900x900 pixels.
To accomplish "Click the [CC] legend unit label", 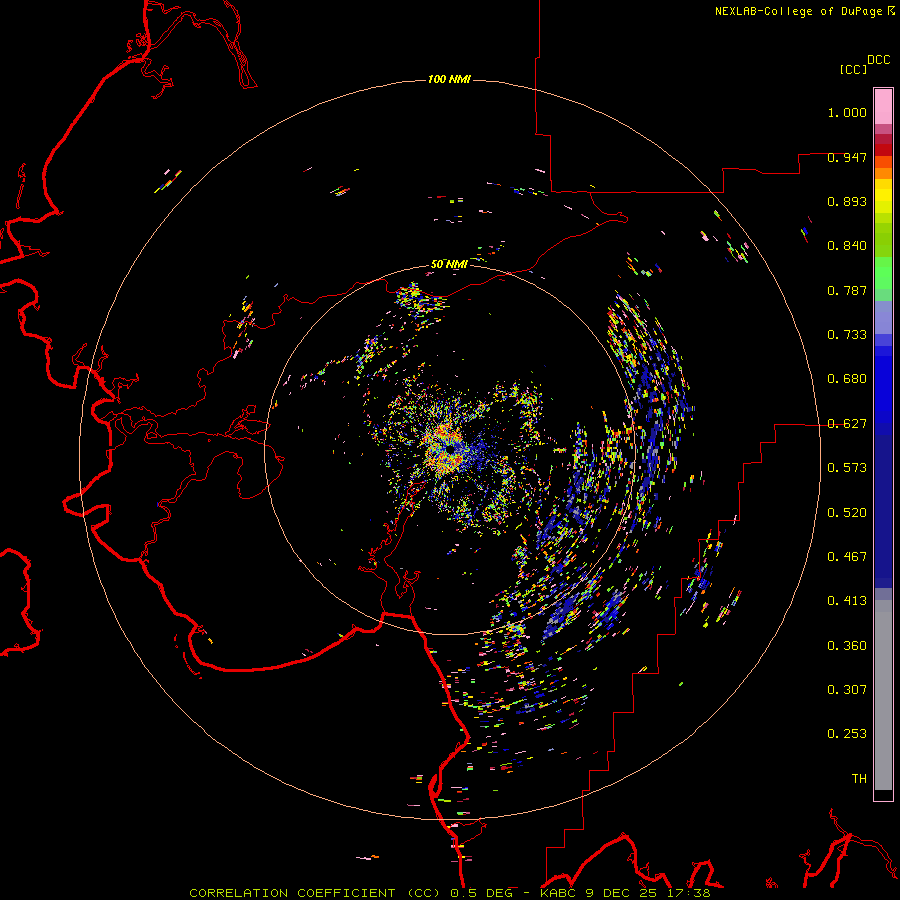I will [x=854, y=69].
